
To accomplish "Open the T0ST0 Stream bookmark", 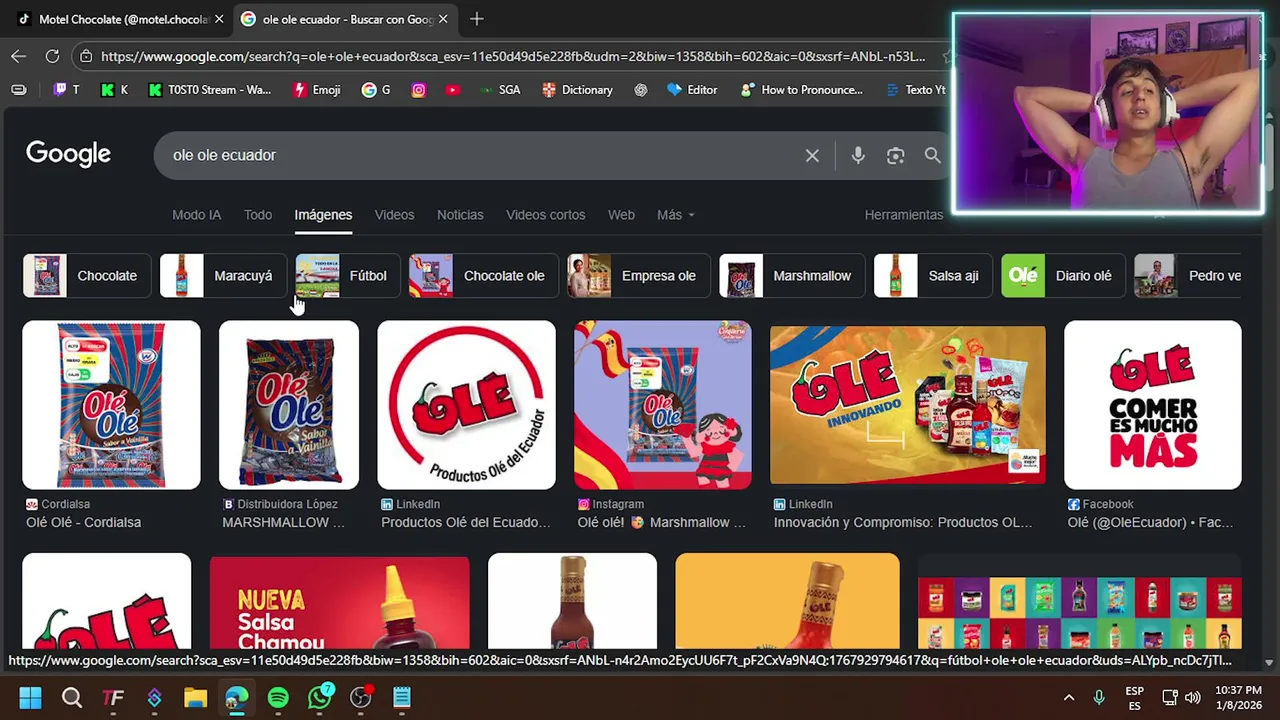I will [209, 90].
